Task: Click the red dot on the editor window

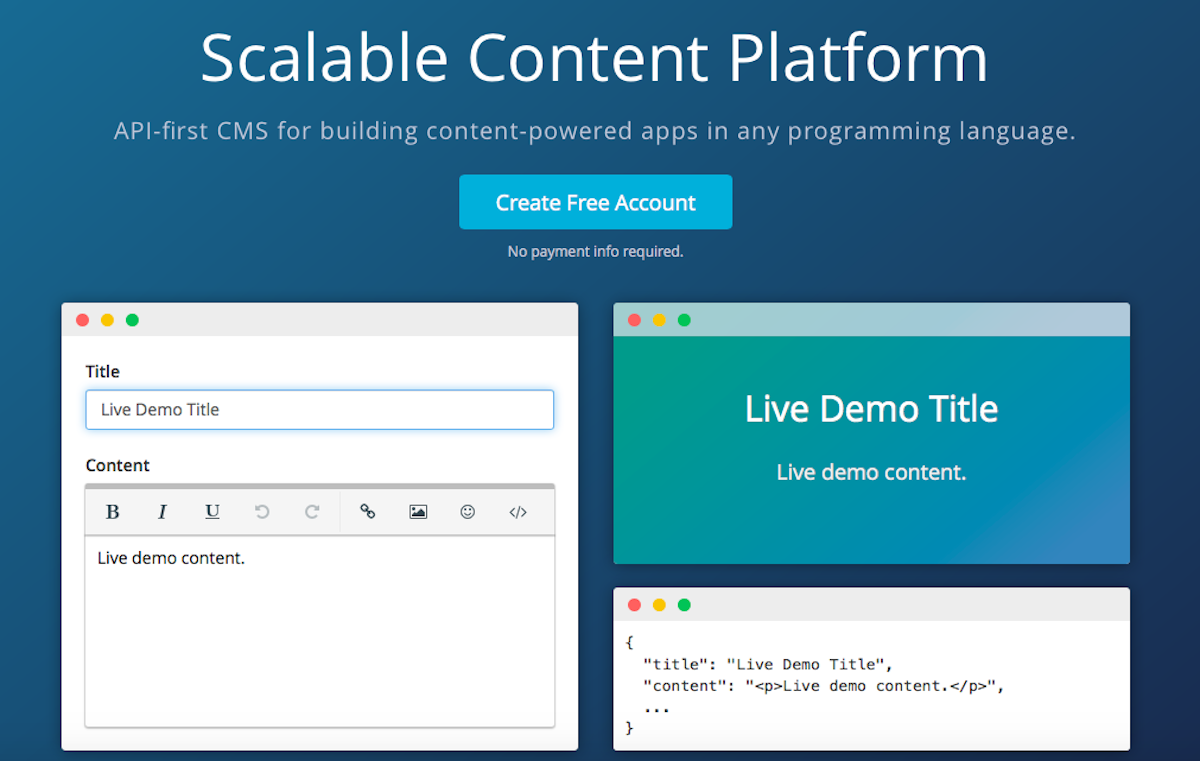Action: click(x=82, y=320)
